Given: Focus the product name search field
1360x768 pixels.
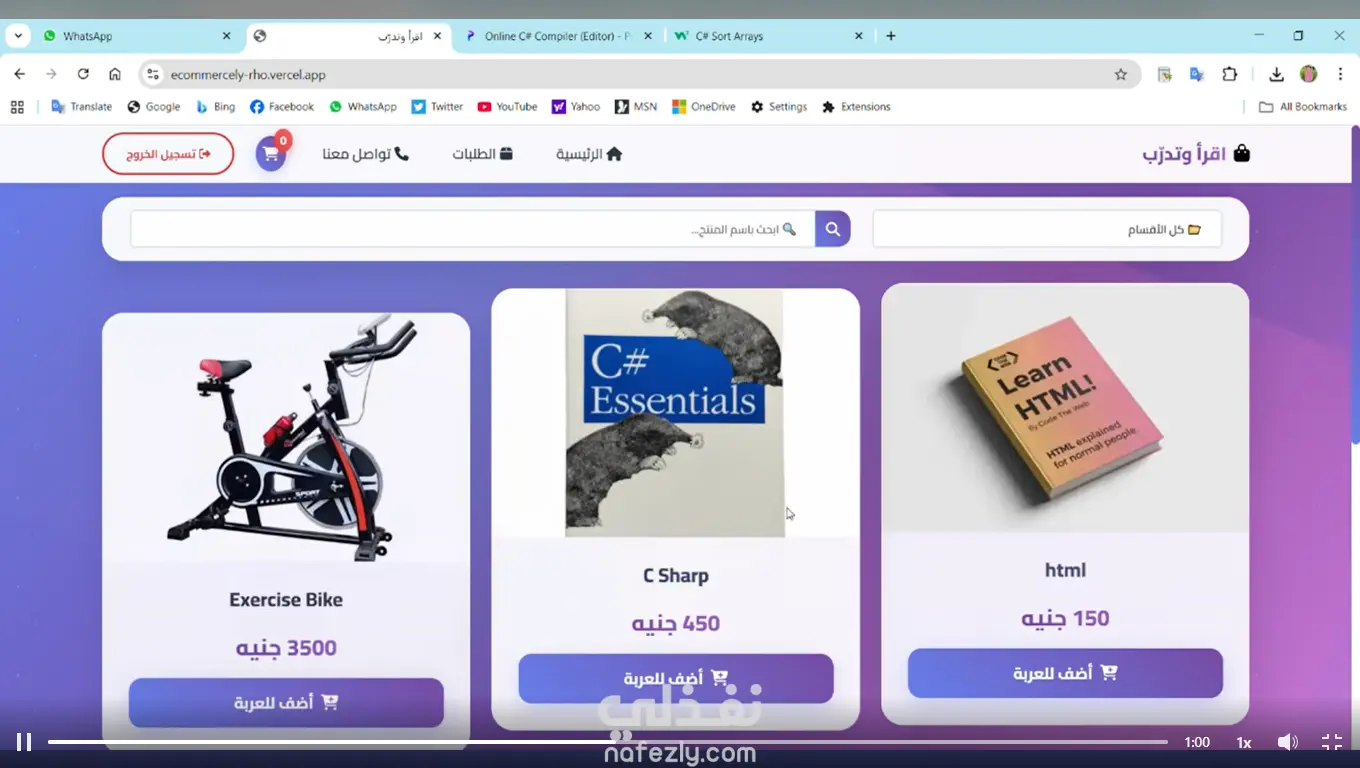Looking at the screenshot, I should 472,229.
